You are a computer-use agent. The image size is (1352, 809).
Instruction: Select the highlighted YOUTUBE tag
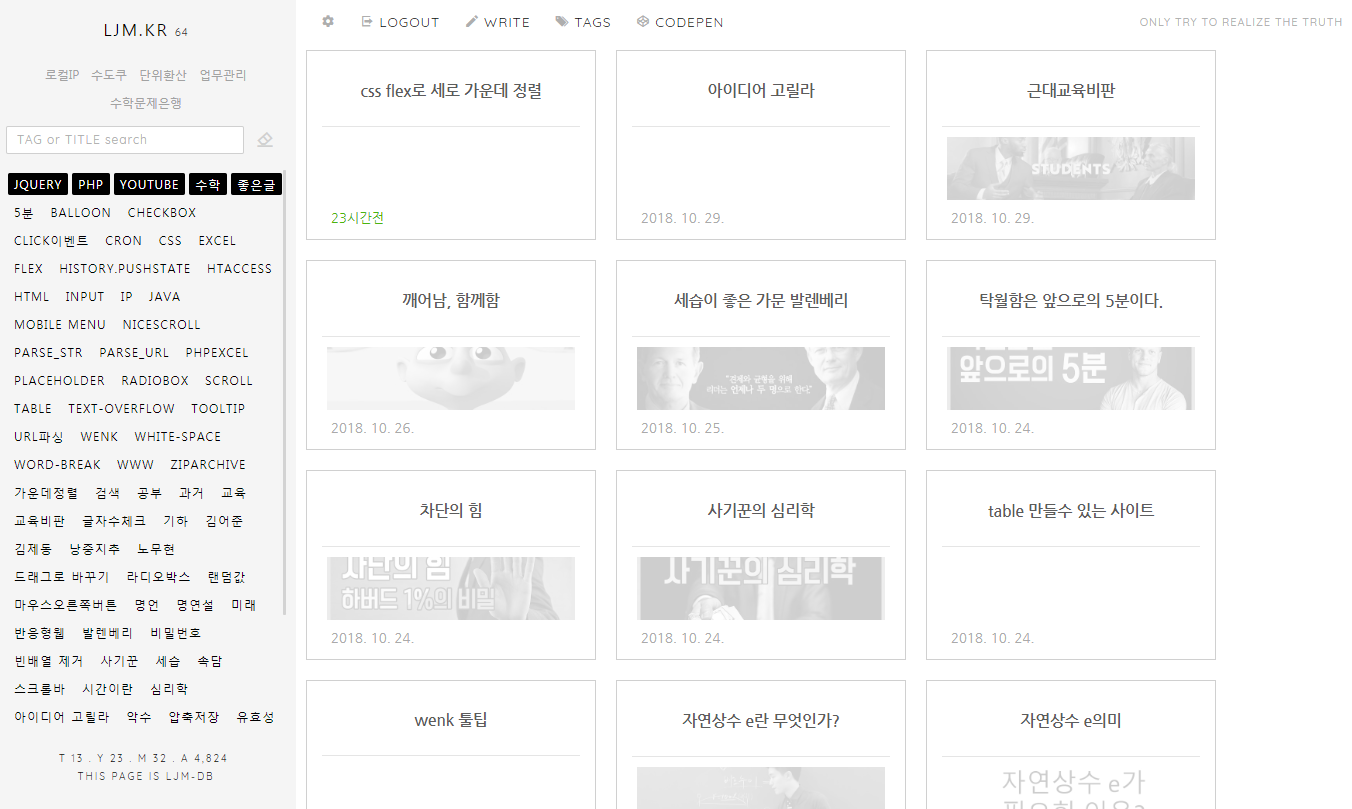point(149,185)
